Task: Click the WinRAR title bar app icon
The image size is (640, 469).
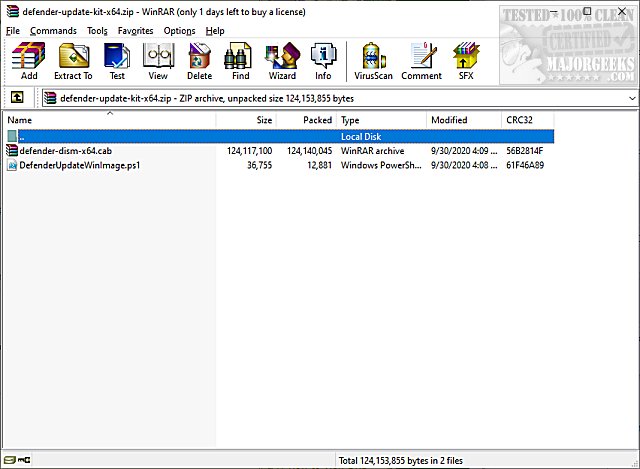Action: click(13, 11)
